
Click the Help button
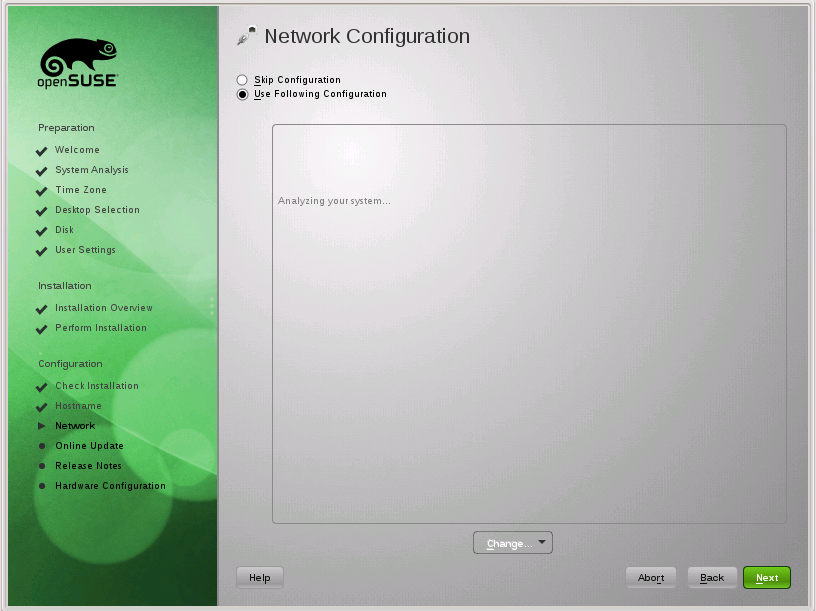click(x=260, y=578)
